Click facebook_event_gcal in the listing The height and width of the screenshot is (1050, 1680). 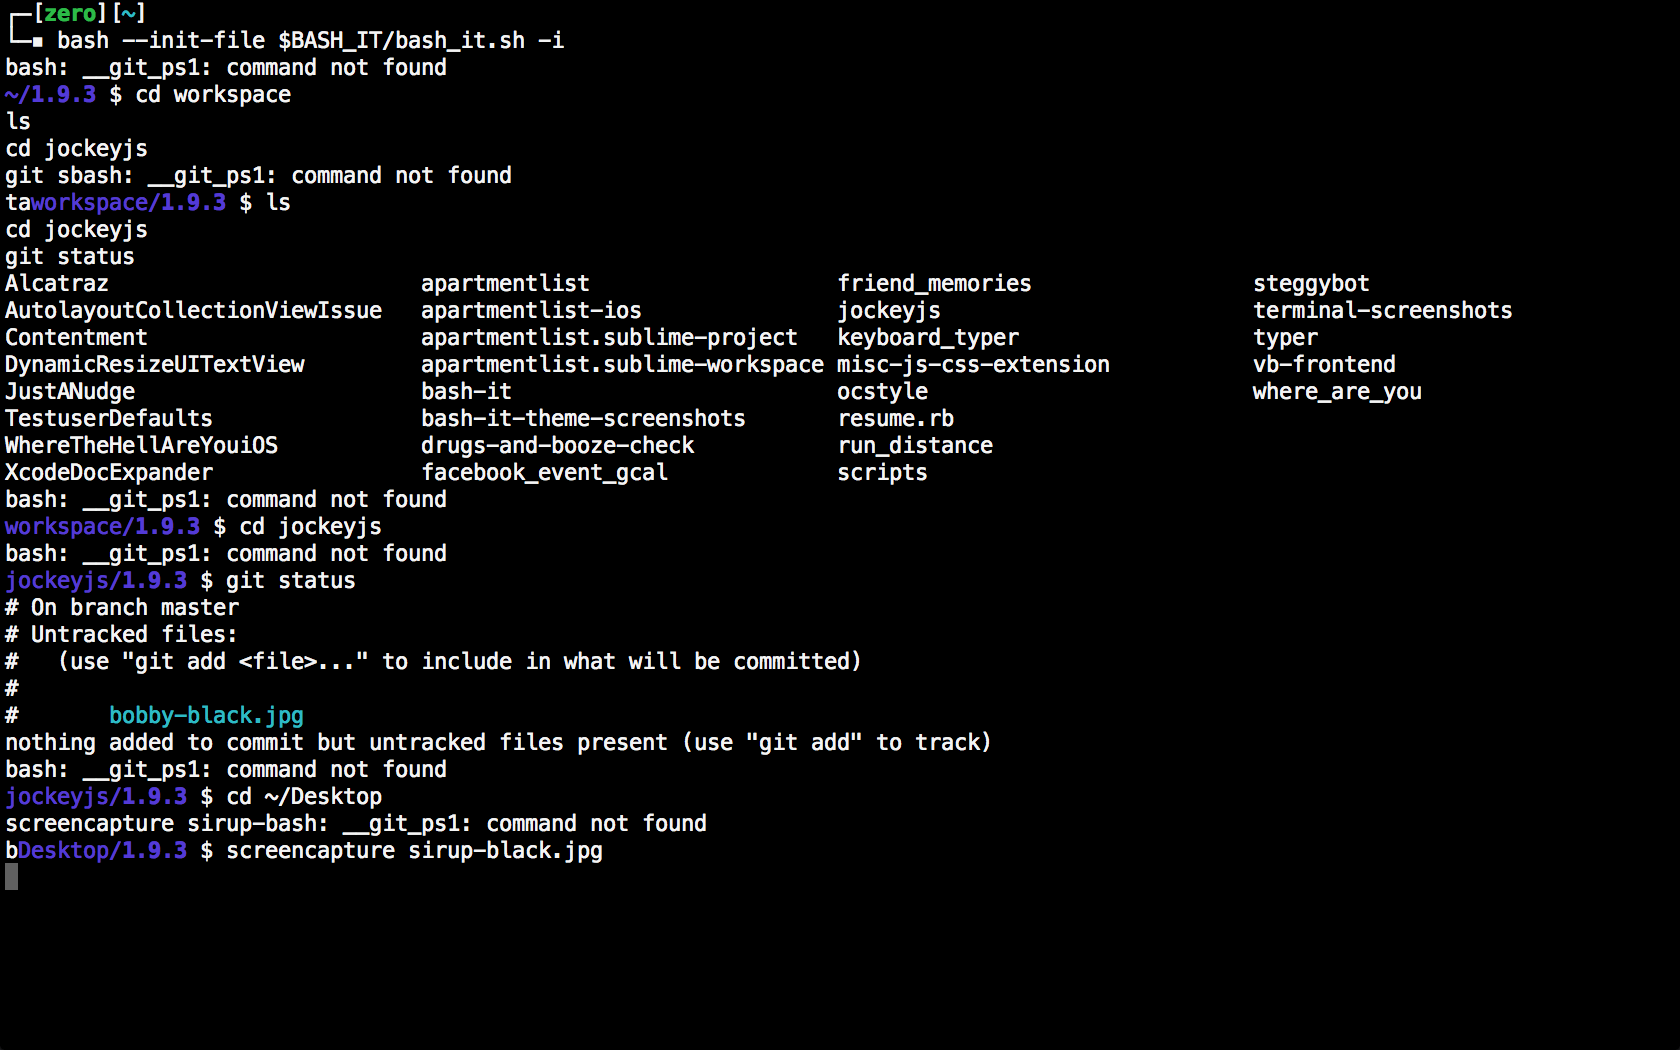(x=544, y=473)
